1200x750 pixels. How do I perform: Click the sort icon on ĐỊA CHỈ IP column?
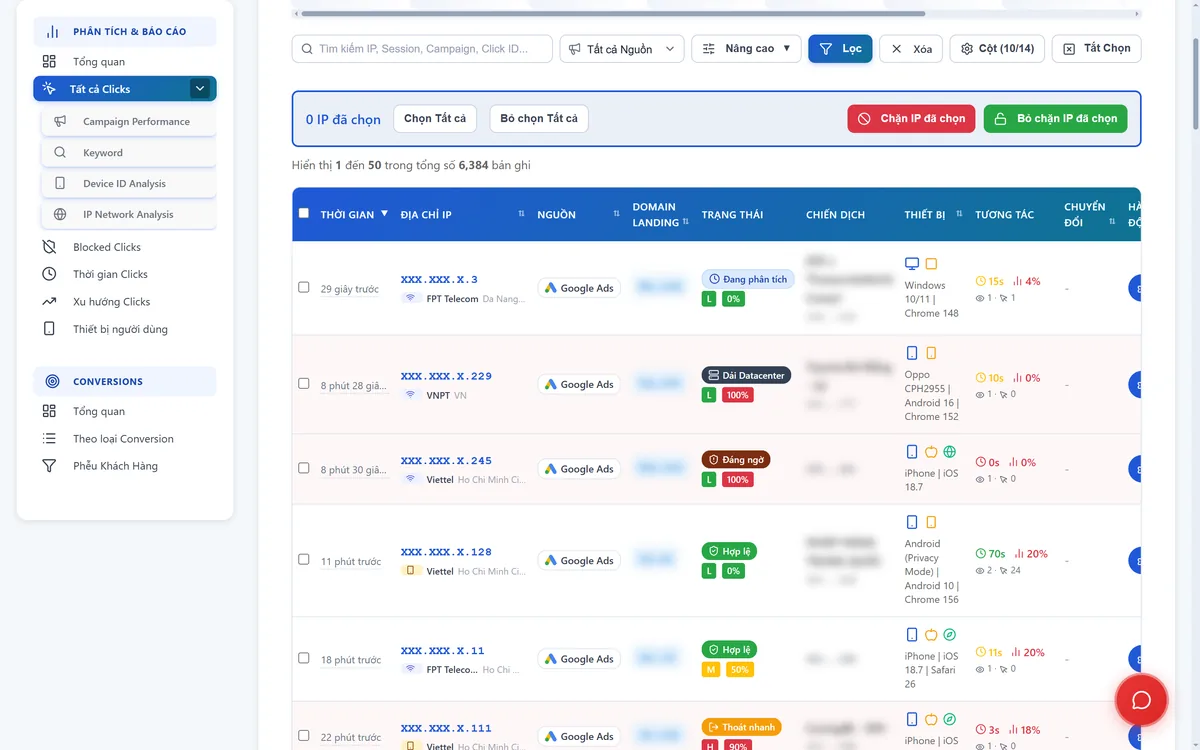click(521, 214)
